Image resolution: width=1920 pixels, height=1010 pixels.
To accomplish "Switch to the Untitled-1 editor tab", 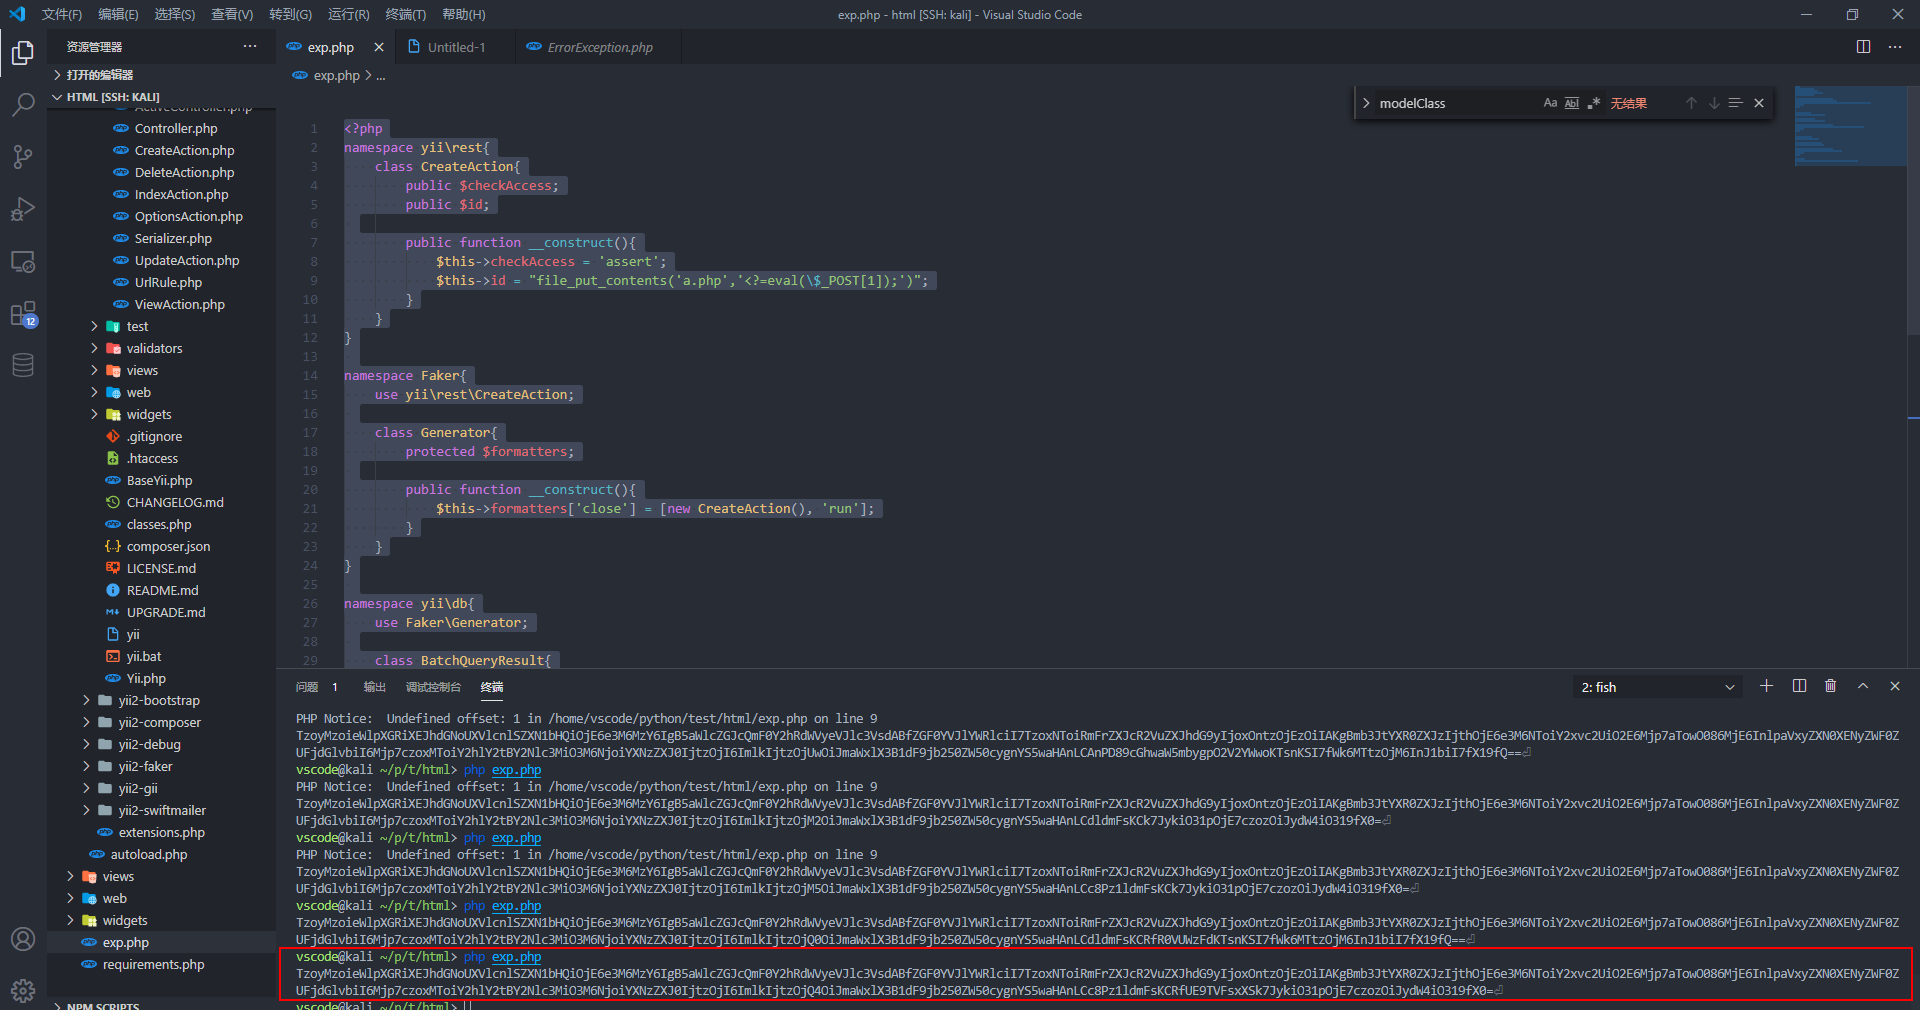I will [456, 47].
